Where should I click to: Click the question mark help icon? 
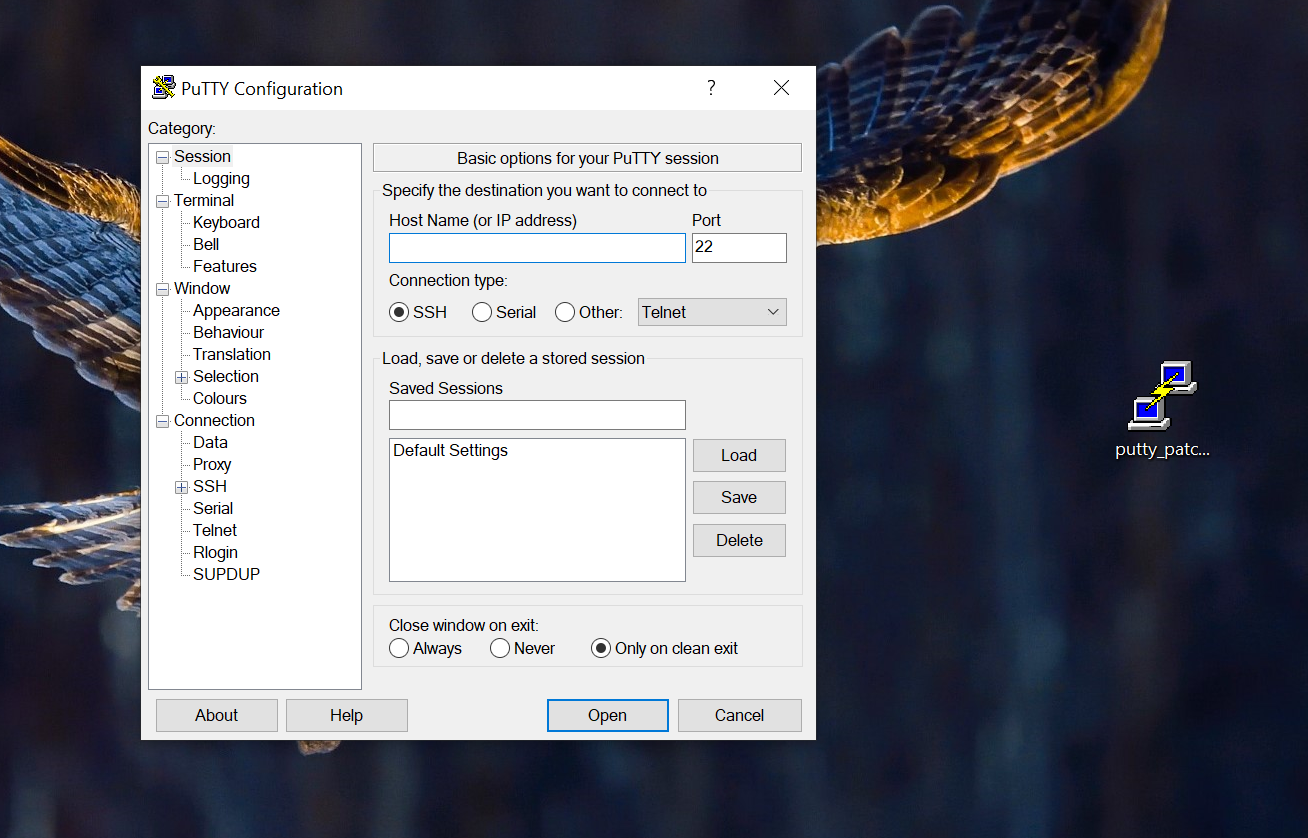711,88
